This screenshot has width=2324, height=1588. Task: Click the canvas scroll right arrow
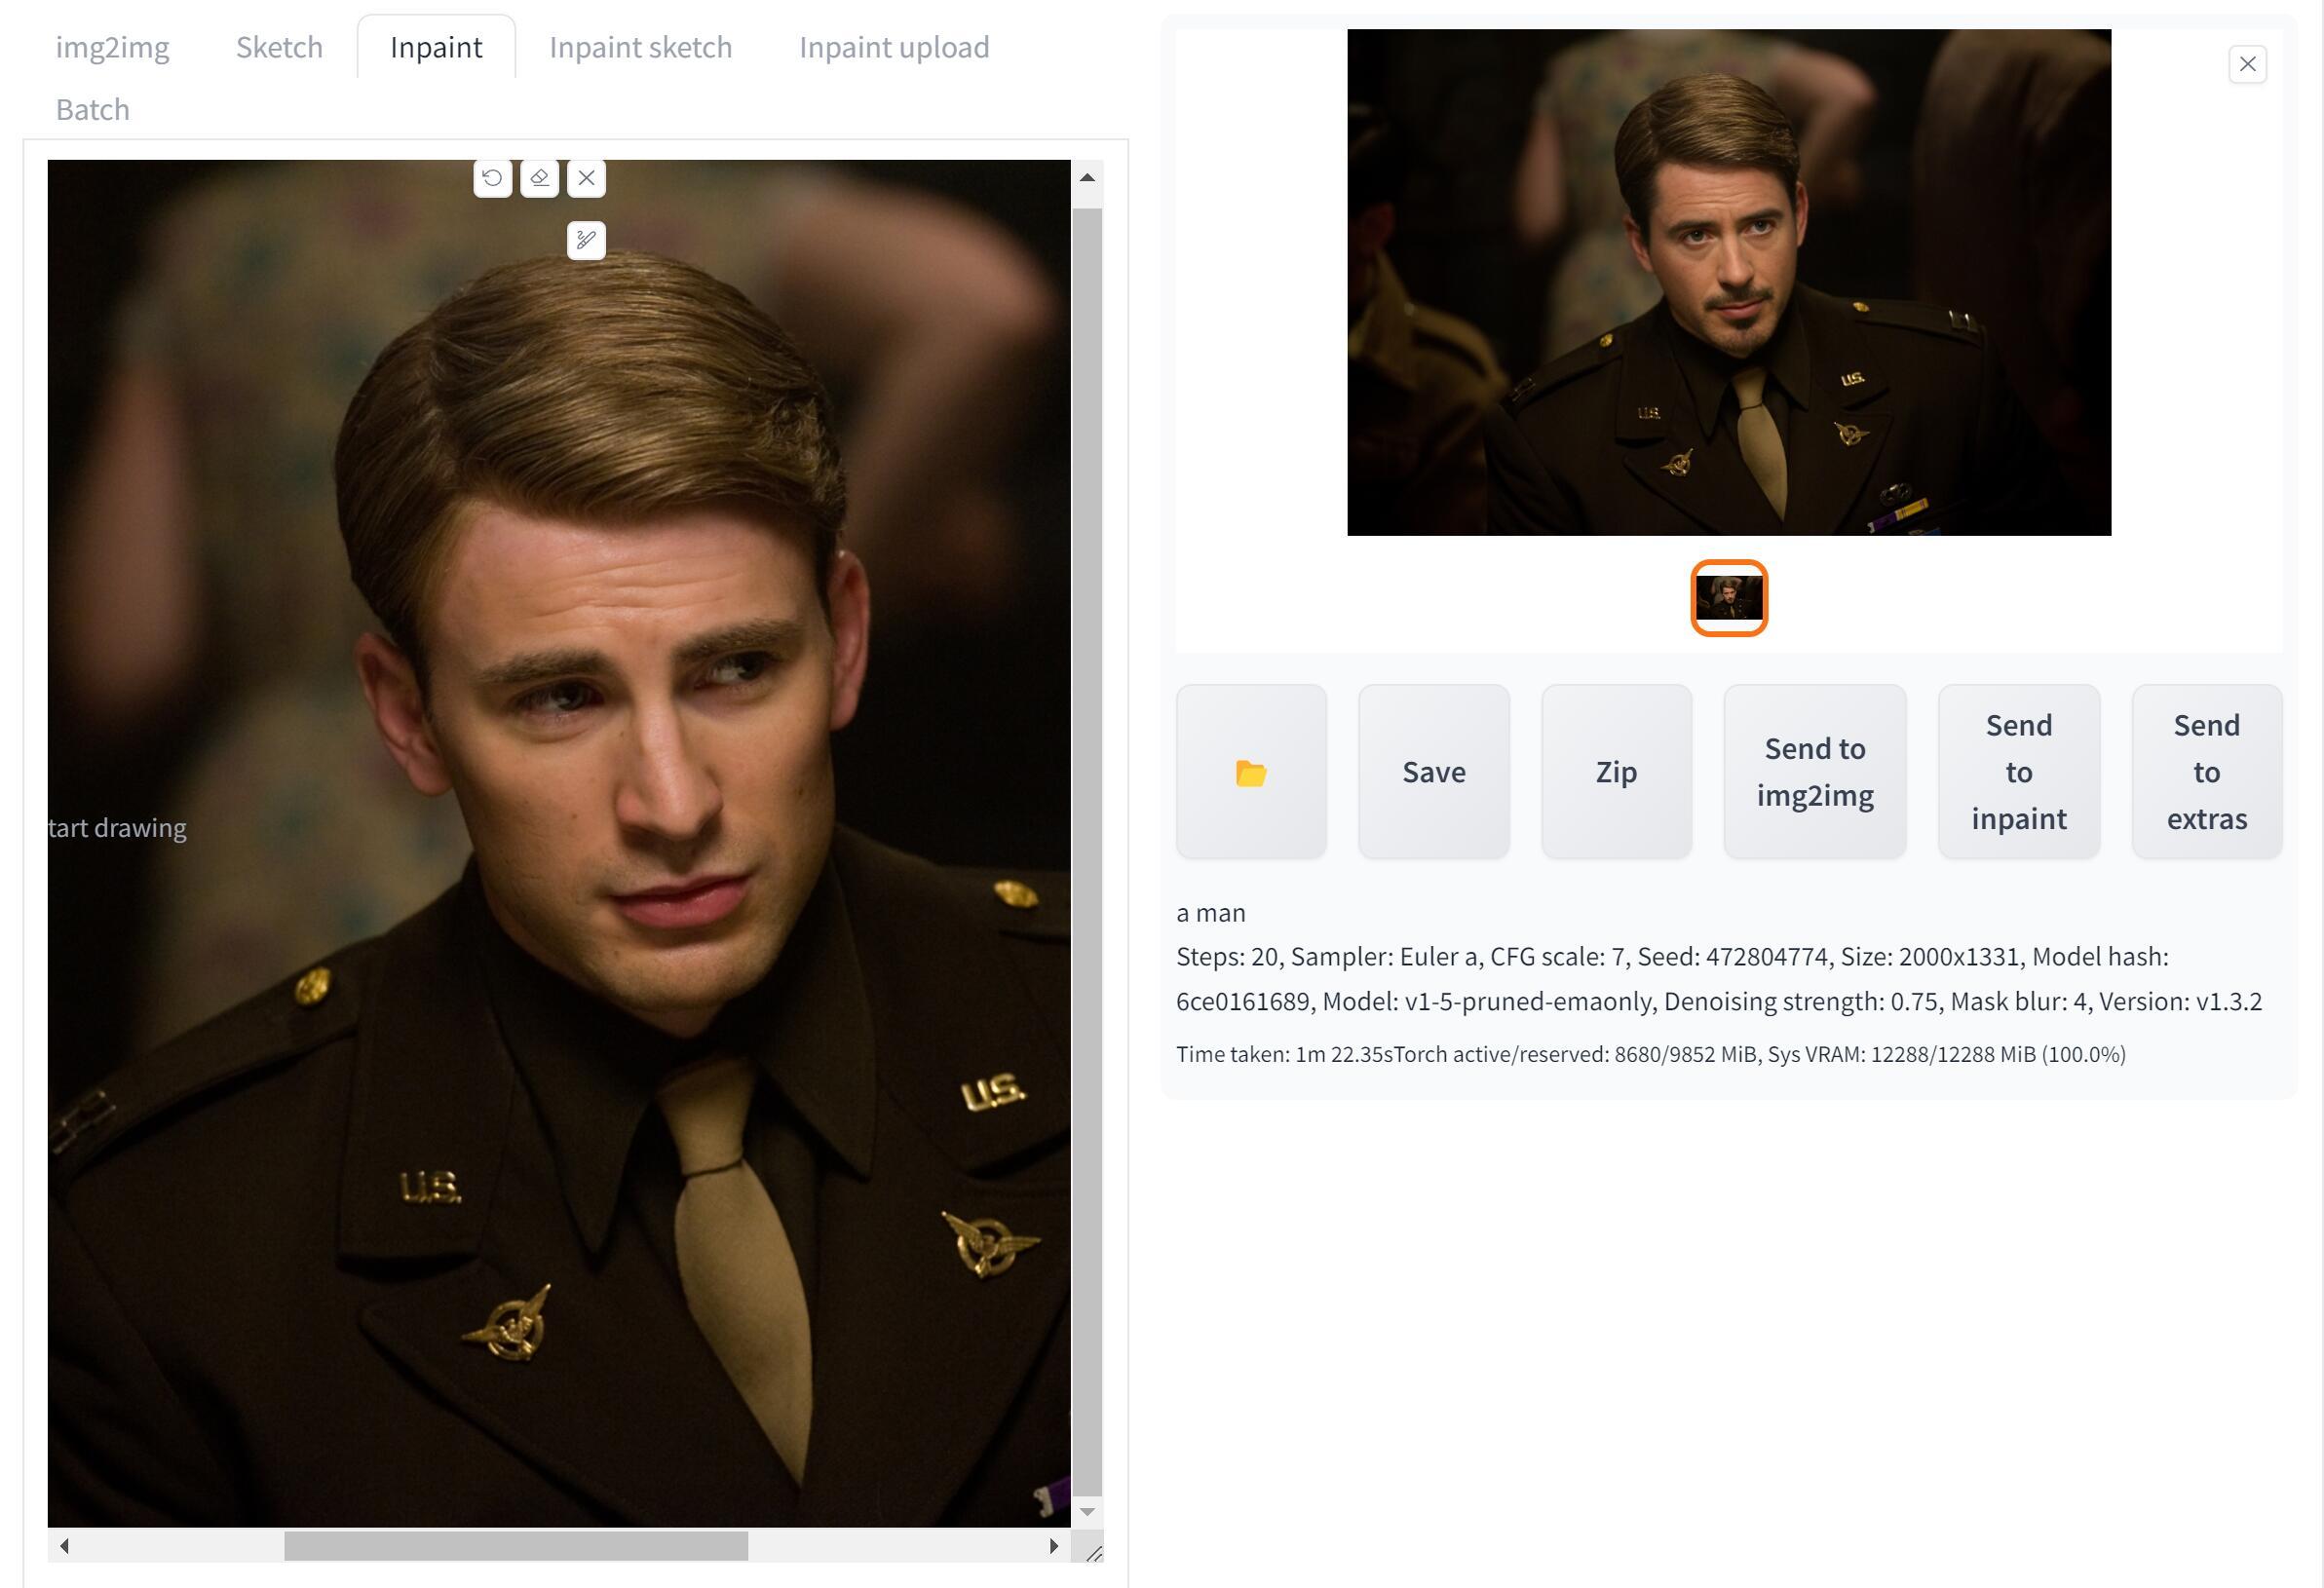pos(1054,1545)
